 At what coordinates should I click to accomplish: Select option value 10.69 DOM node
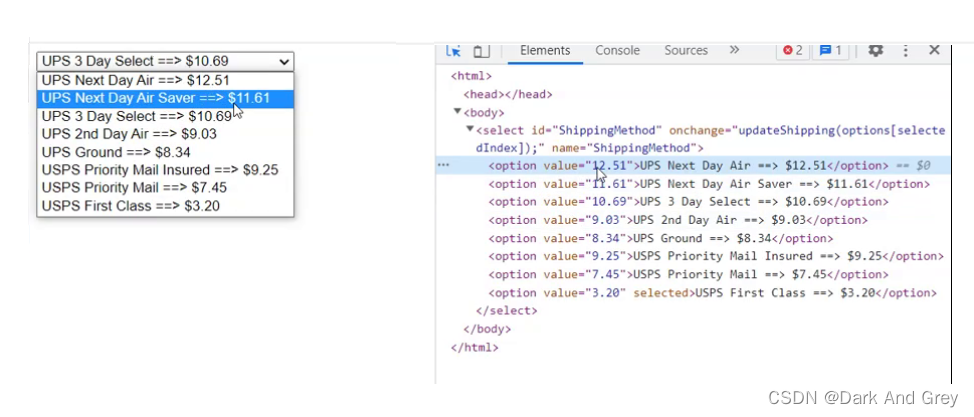(688, 202)
